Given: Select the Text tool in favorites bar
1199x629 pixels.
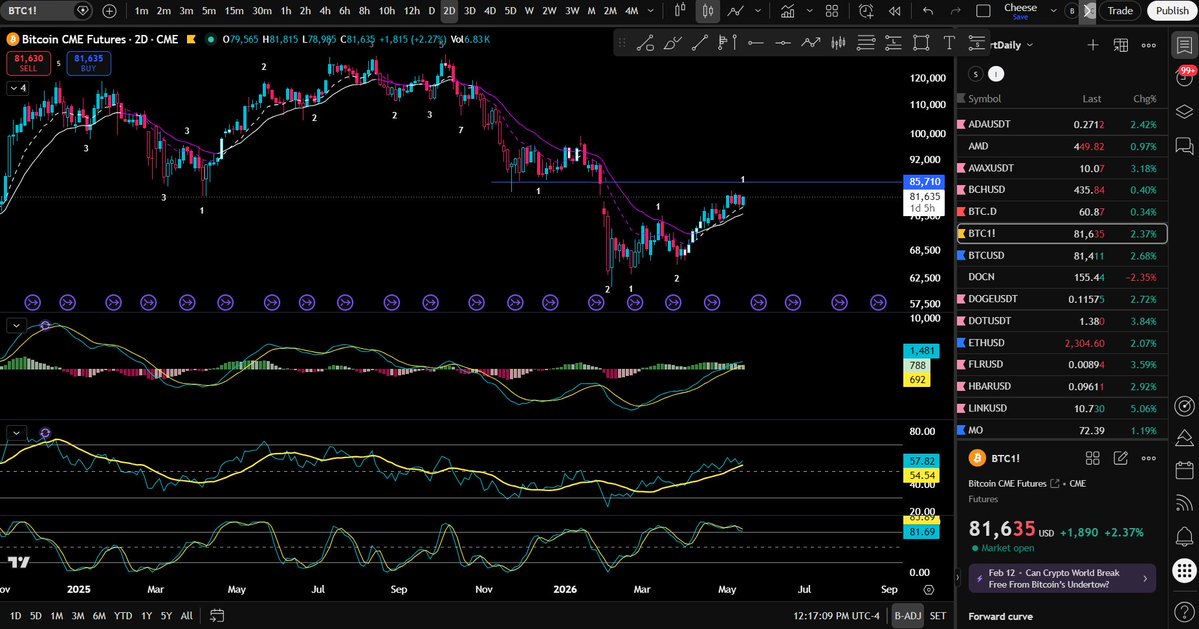Looking at the screenshot, I should 949,44.
